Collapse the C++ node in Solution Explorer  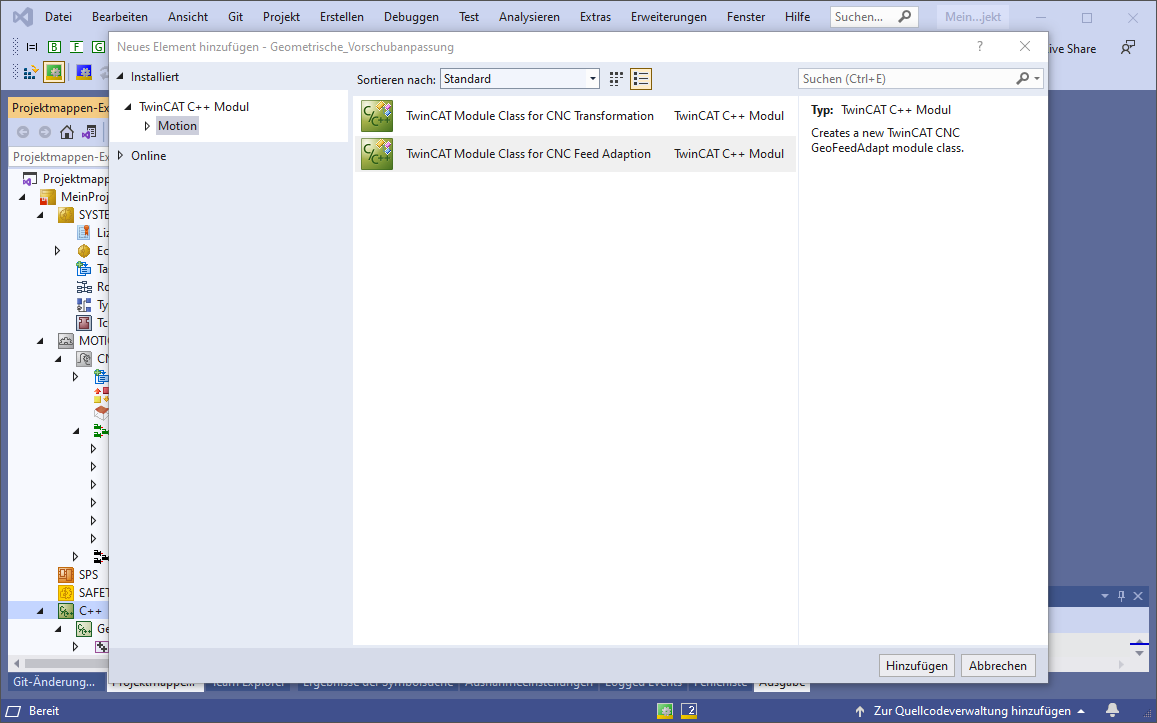(x=41, y=611)
